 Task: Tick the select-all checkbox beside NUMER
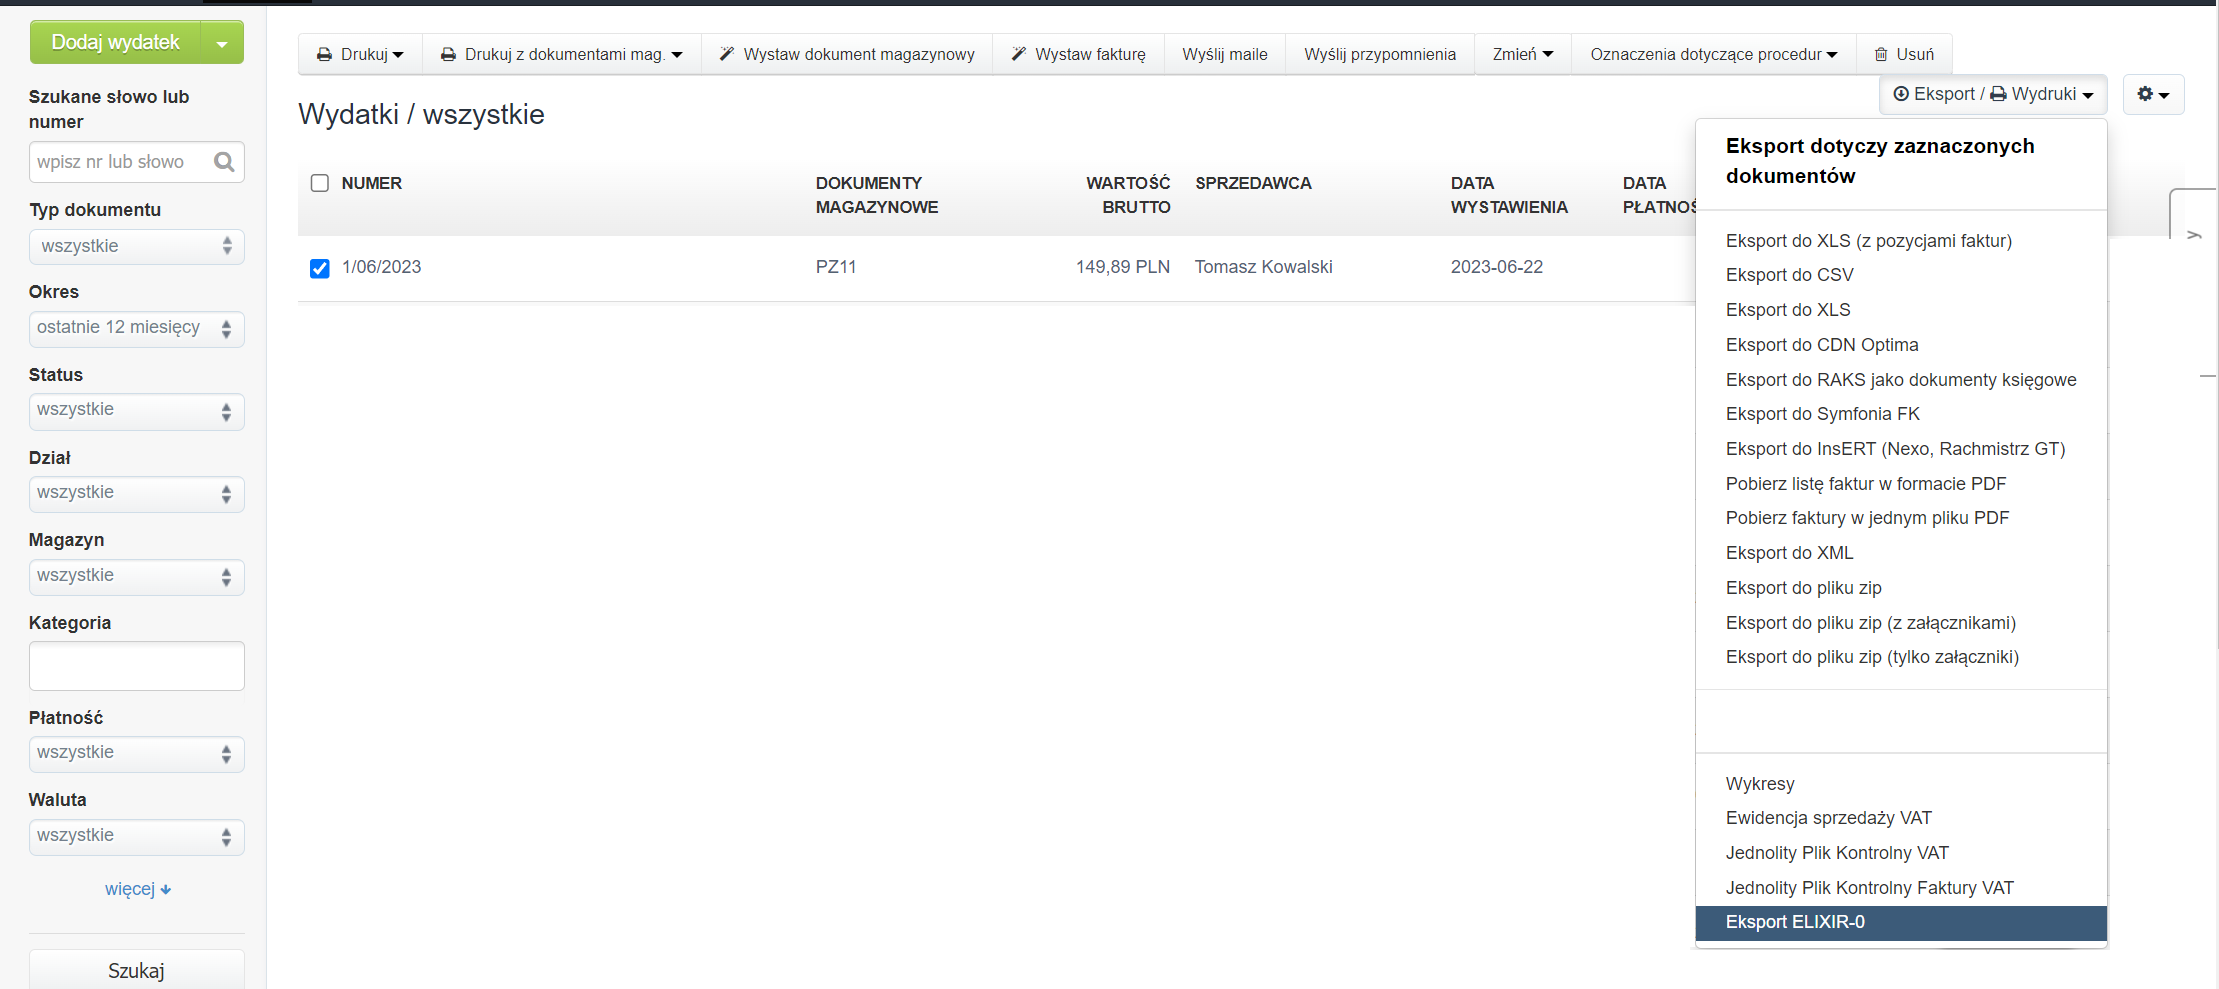point(320,183)
